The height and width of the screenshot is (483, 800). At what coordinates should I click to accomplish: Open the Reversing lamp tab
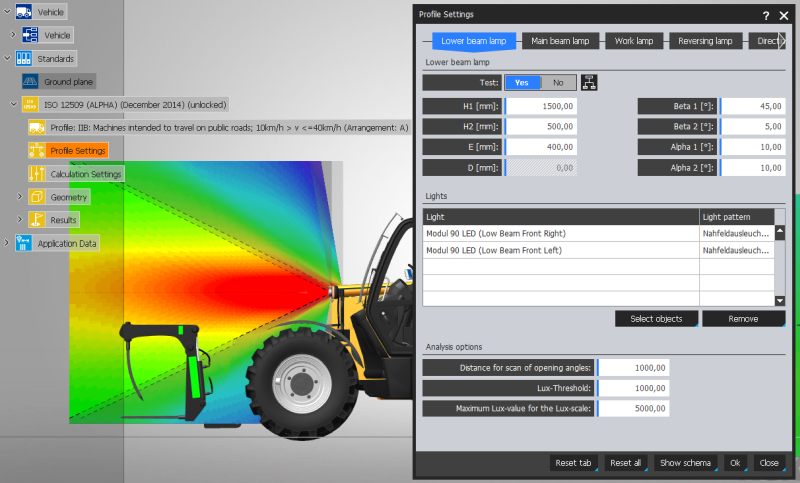click(x=703, y=41)
